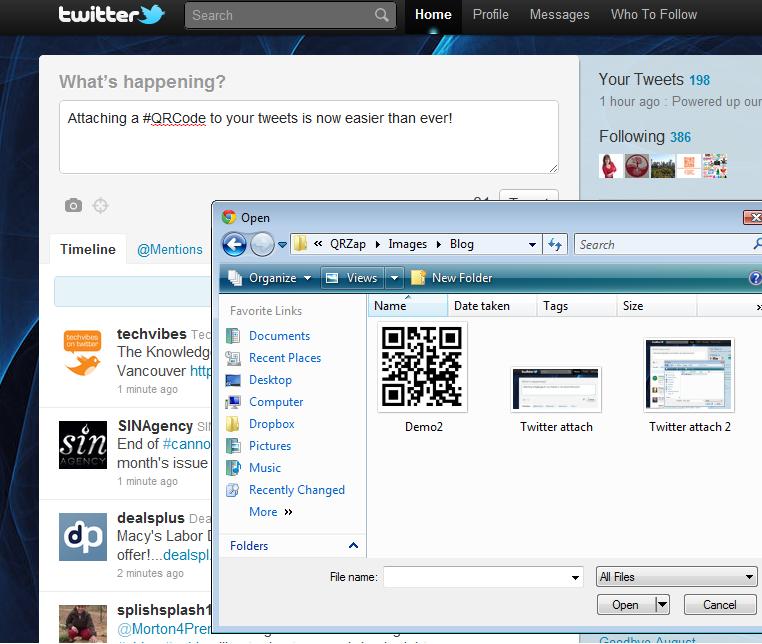Open the techvibes username link
Viewport: 762px width, 644px height.
pos(152,334)
